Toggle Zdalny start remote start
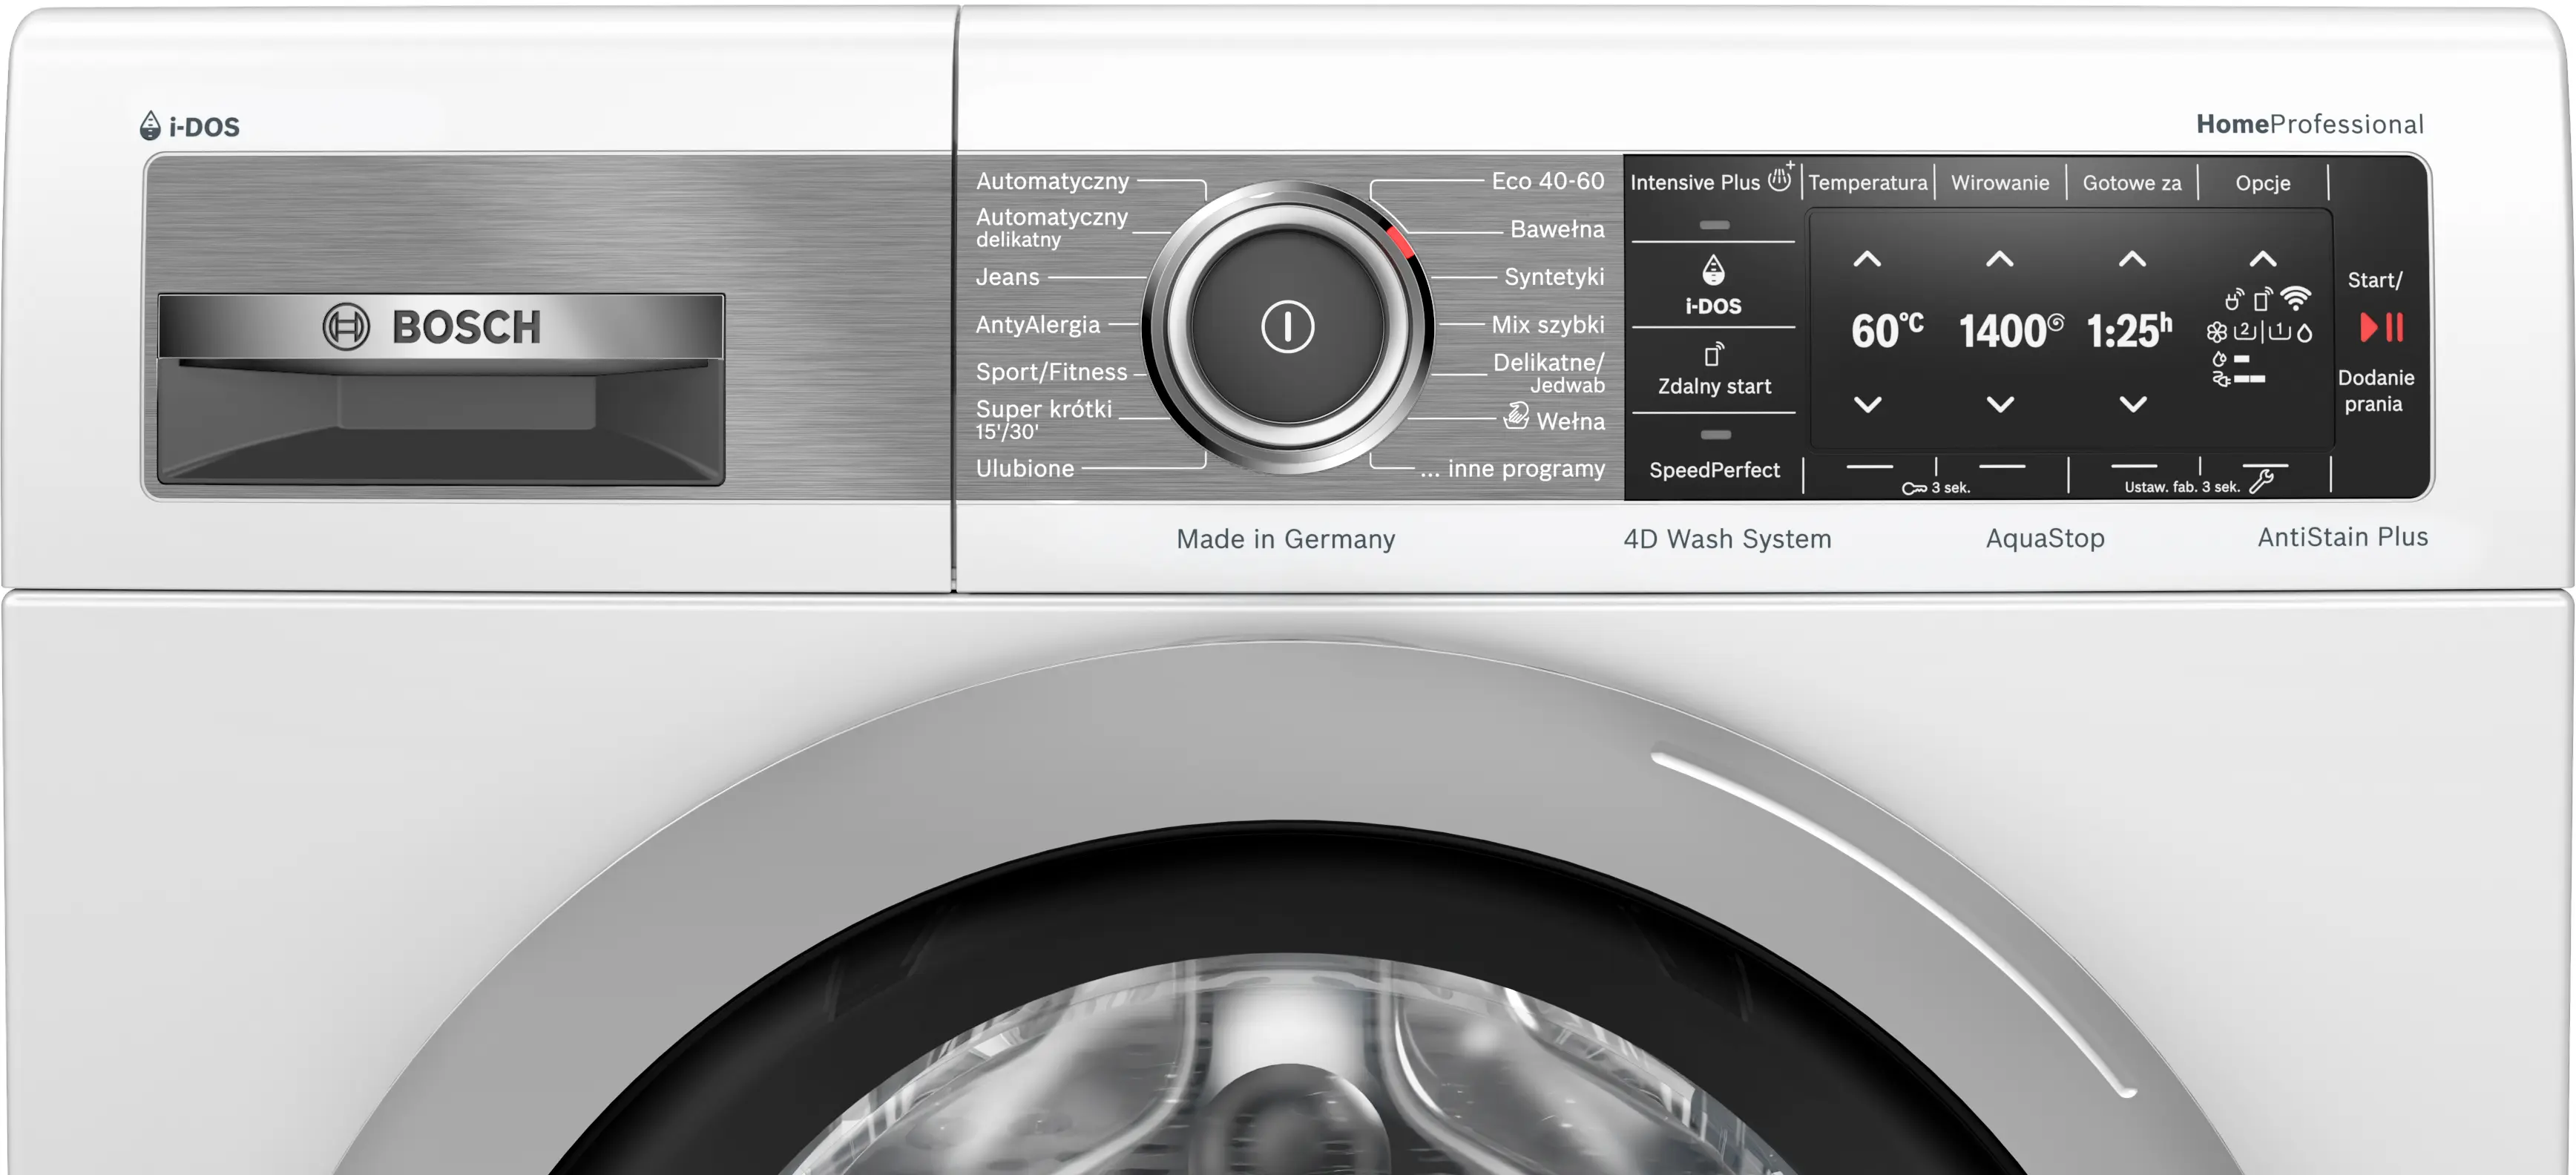This screenshot has width=2576, height=1175. click(x=1714, y=385)
